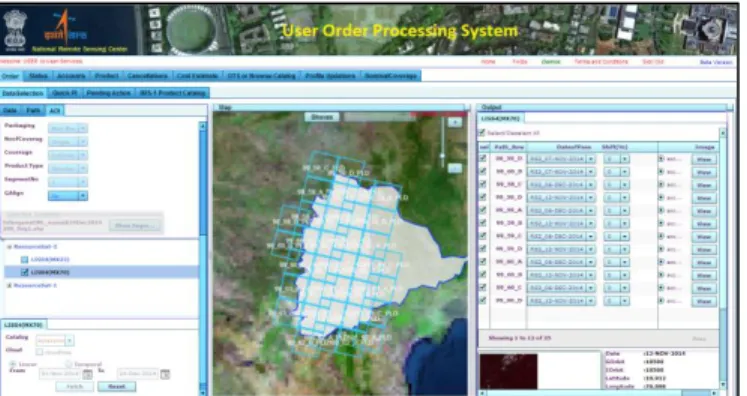Toggle the Select/Deselect All checkbox
This screenshot has height=396, width=747.
(x=482, y=132)
